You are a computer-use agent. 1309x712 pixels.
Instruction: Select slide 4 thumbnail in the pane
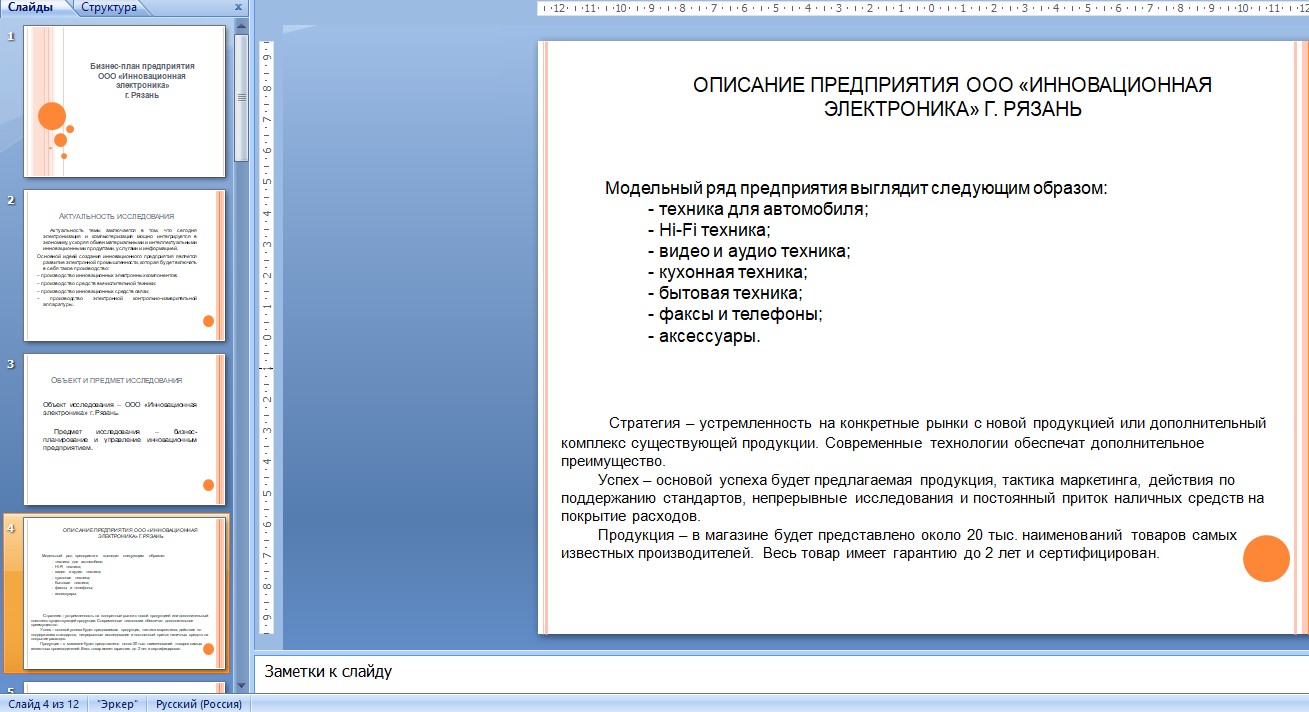[125, 594]
